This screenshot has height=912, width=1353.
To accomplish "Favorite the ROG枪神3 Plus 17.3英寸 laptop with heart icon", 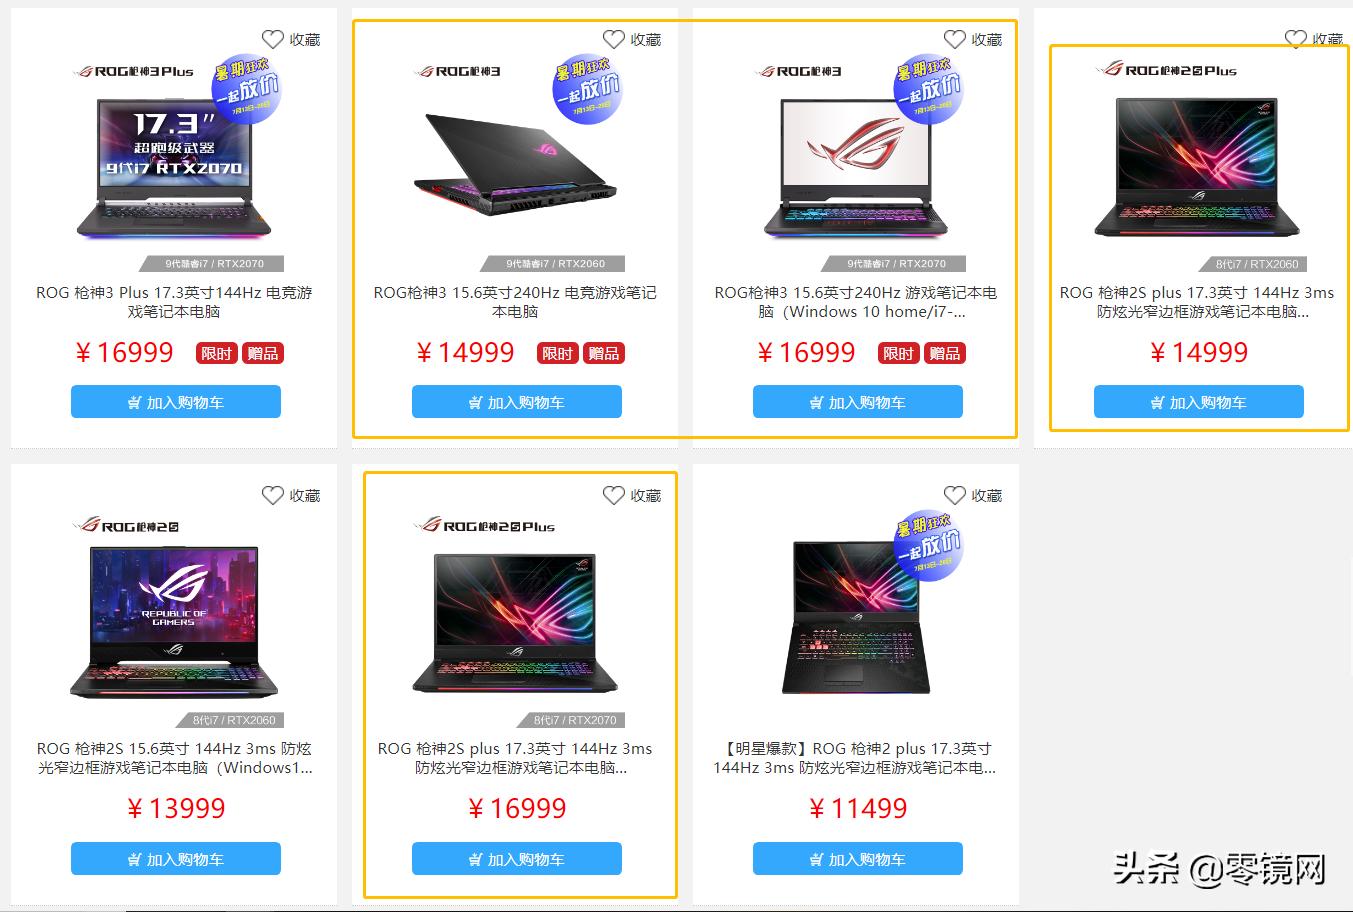I will tap(273, 40).
